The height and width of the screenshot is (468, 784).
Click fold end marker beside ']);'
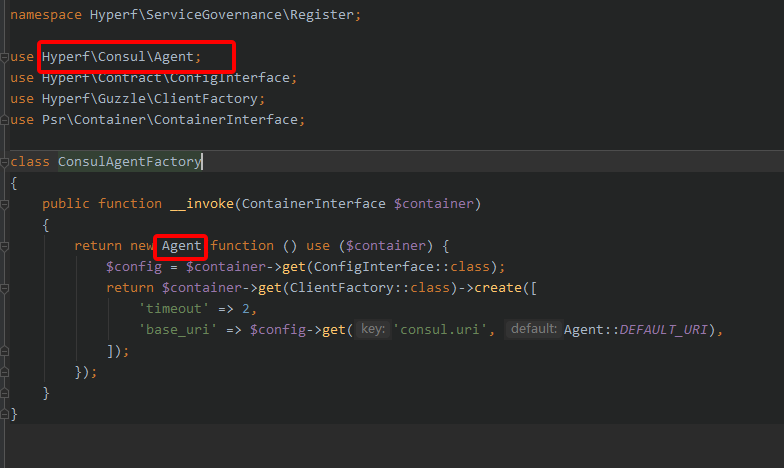pyautogui.click(x=4, y=351)
